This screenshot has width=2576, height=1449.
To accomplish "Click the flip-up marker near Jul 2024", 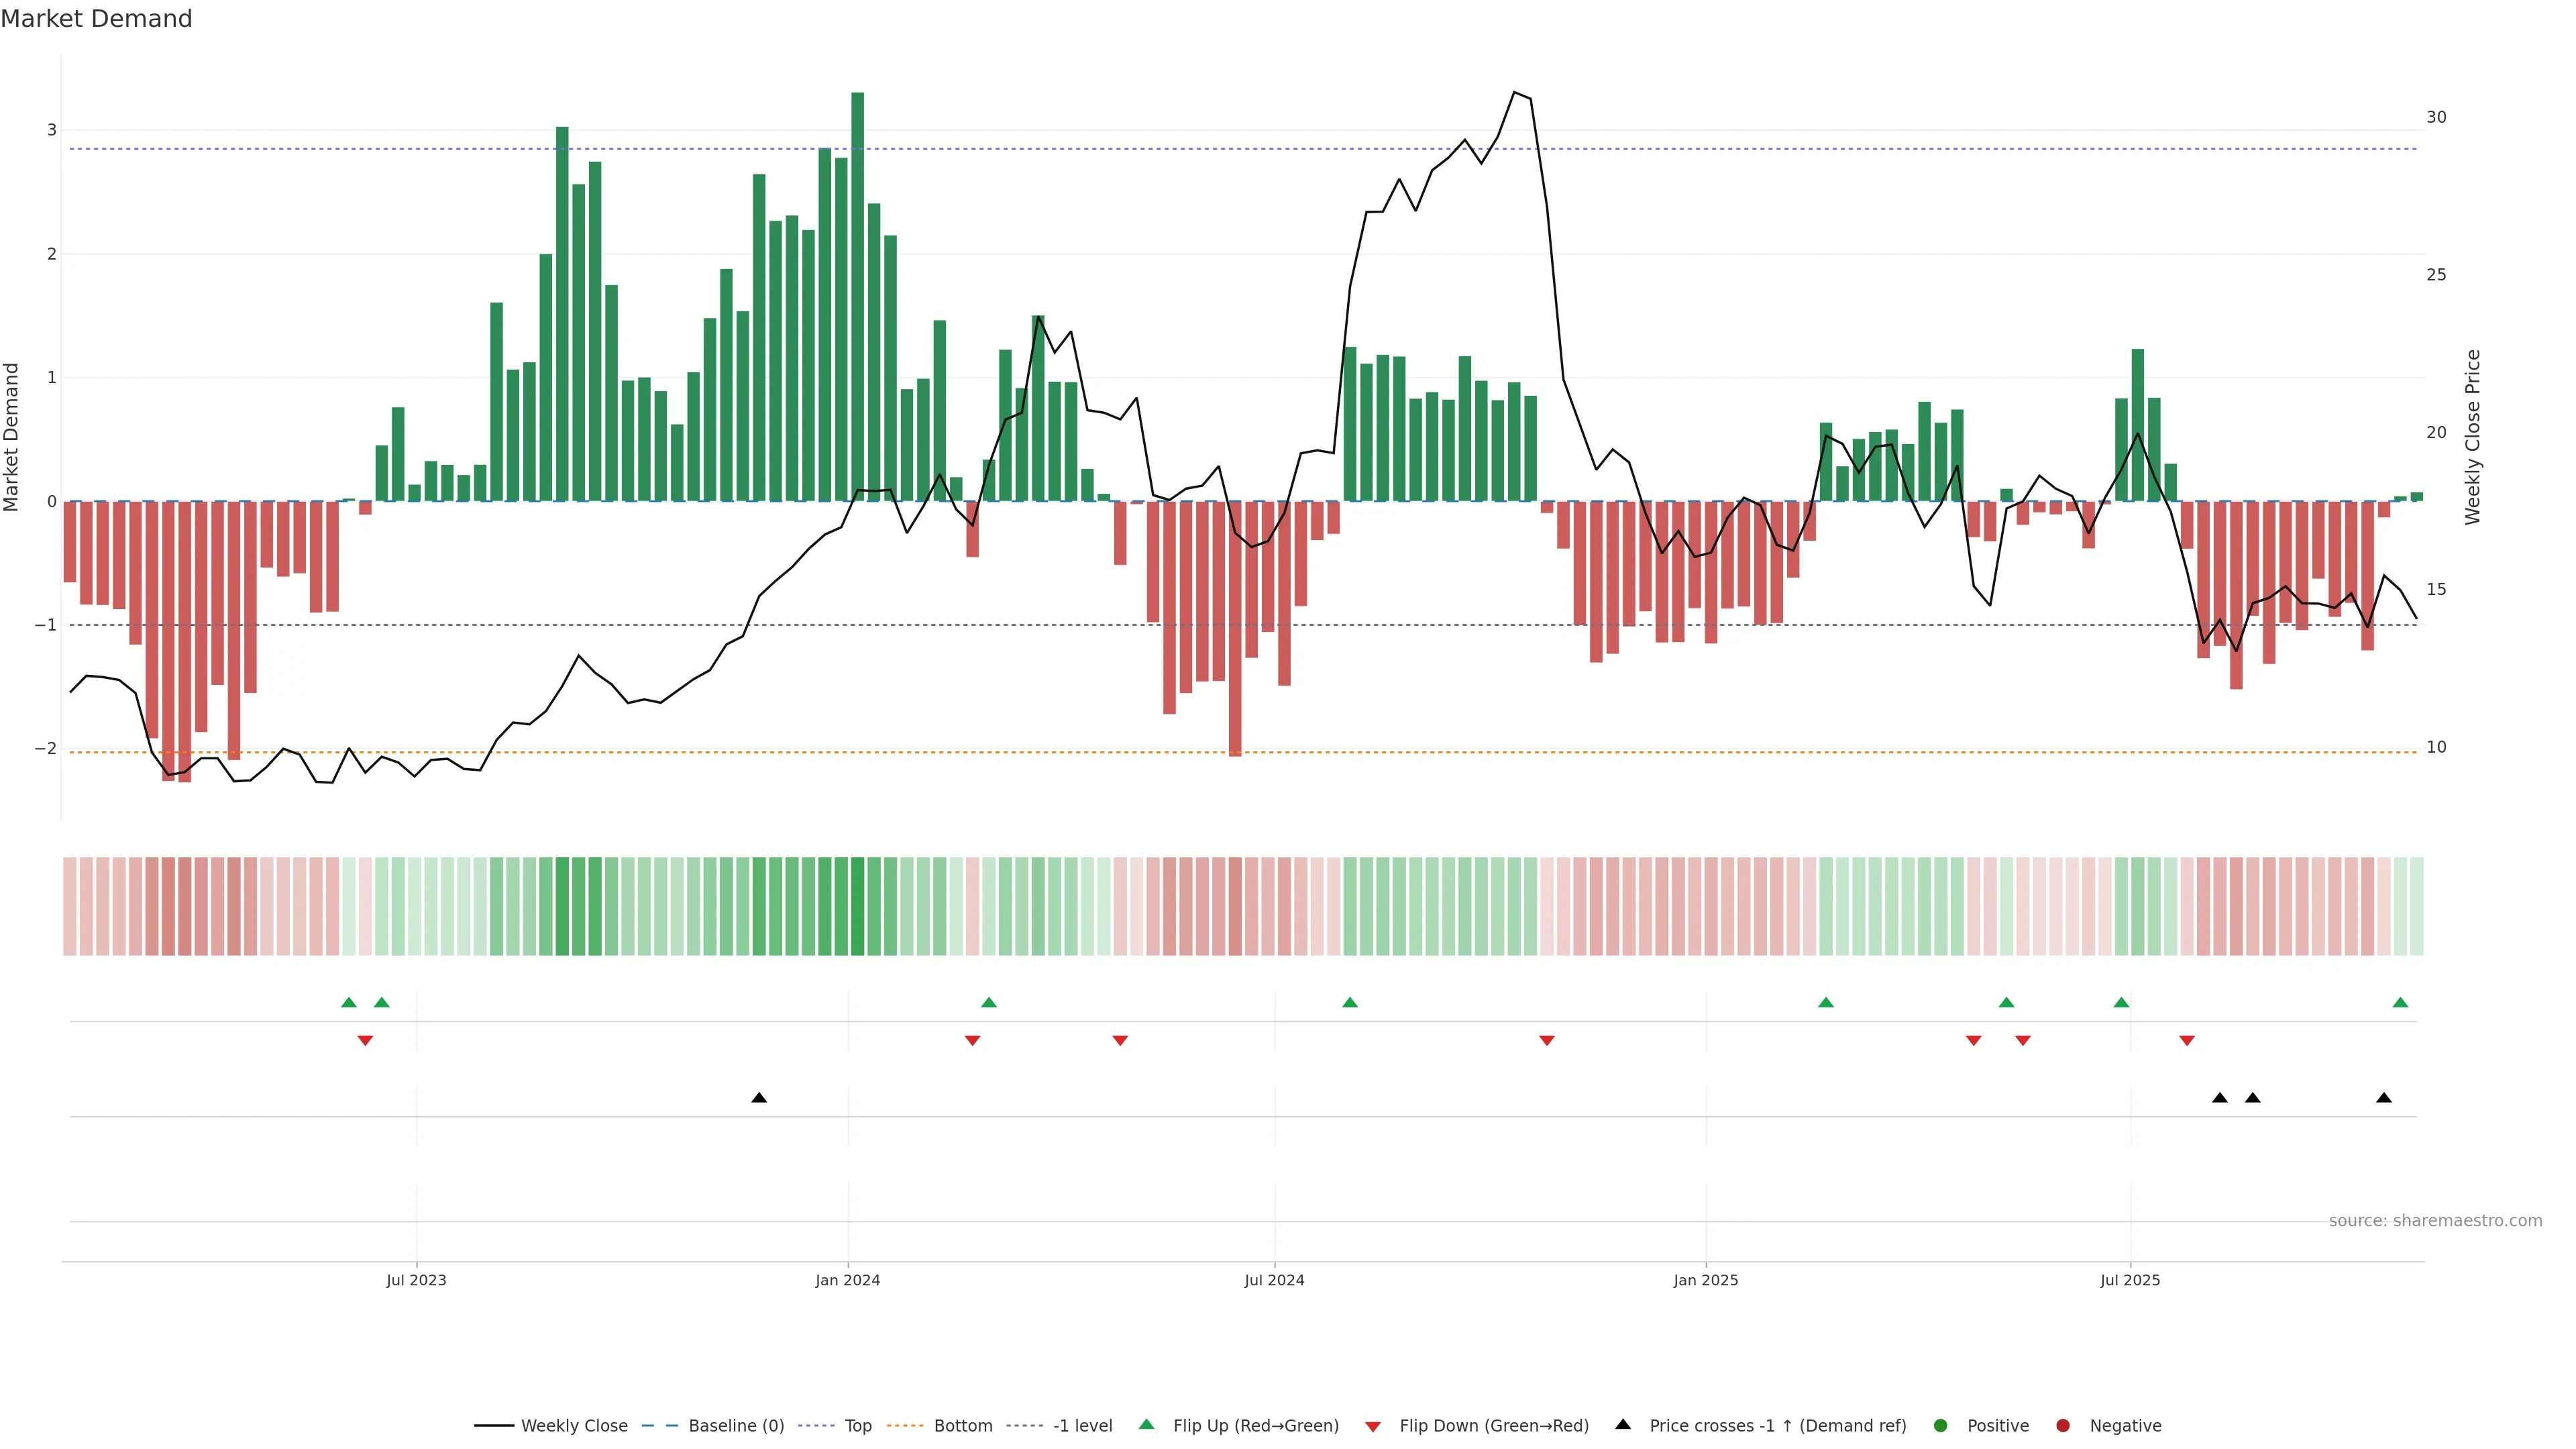I will 1350,1002.
